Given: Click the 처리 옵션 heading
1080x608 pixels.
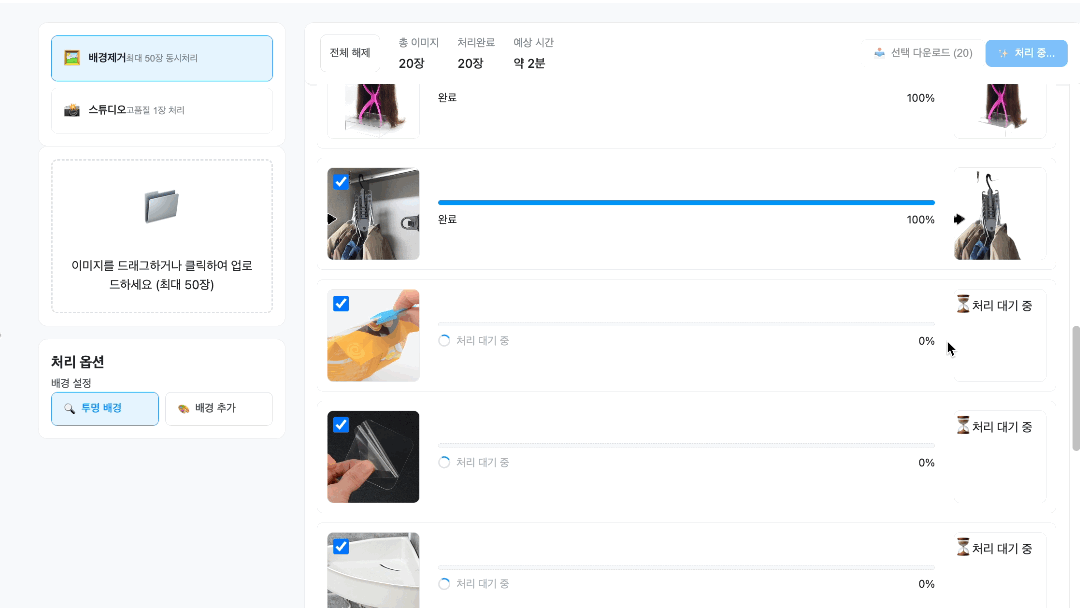Looking at the screenshot, I should tap(77, 361).
